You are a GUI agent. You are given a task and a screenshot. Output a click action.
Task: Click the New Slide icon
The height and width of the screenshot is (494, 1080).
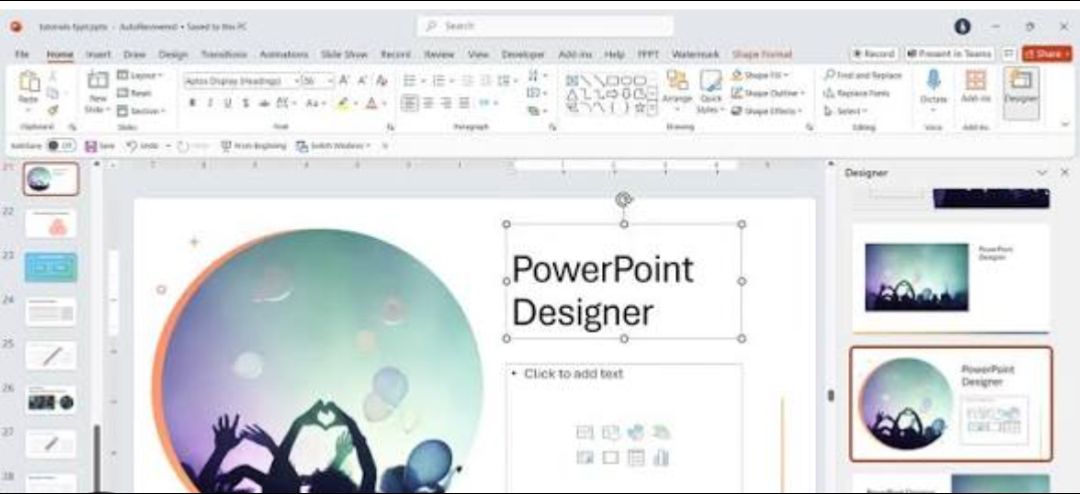click(x=97, y=81)
